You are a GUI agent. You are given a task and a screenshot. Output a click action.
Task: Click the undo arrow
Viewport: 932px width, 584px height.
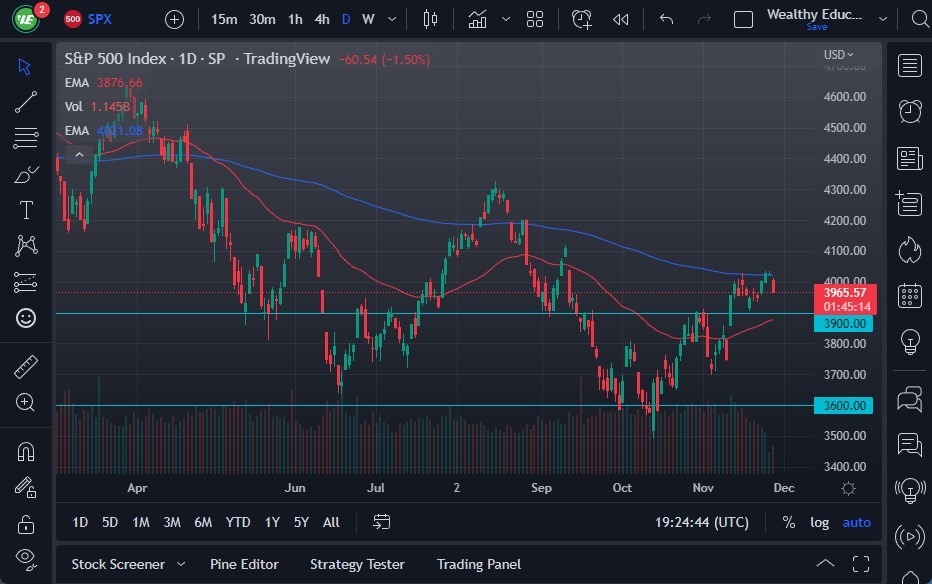(665, 19)
